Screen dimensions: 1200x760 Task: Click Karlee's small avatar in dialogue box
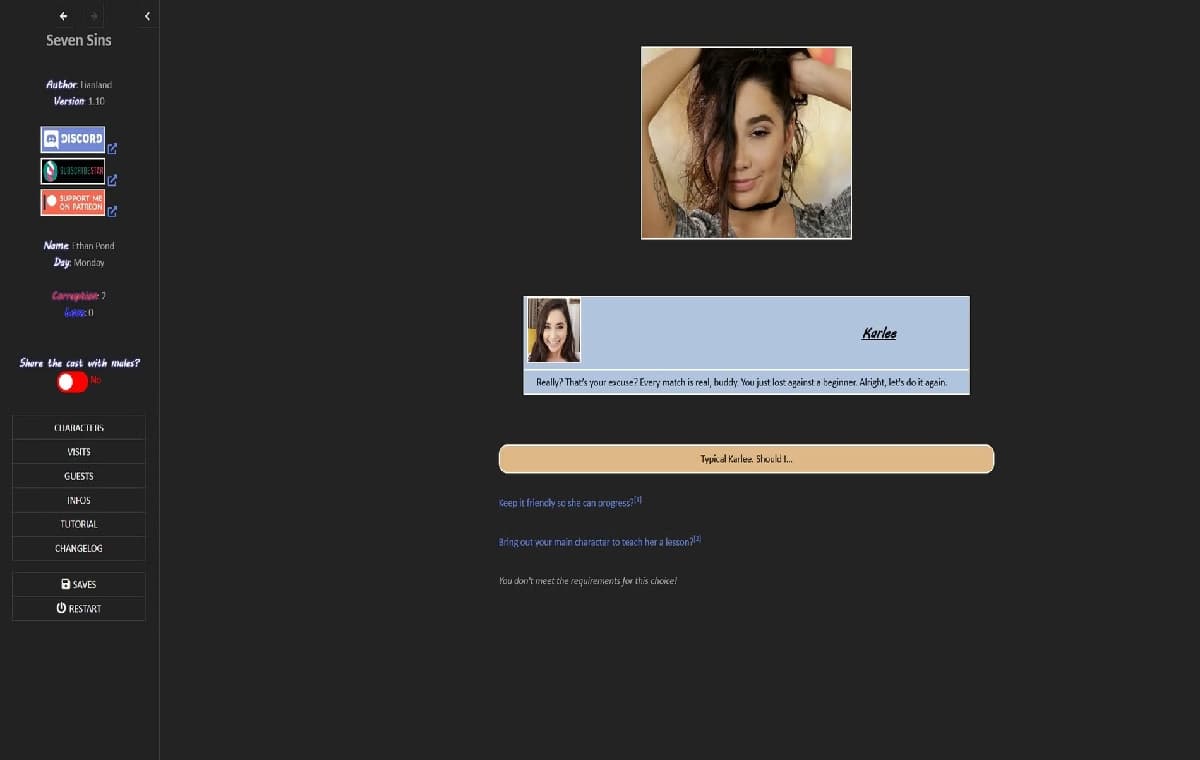(554, 330)
